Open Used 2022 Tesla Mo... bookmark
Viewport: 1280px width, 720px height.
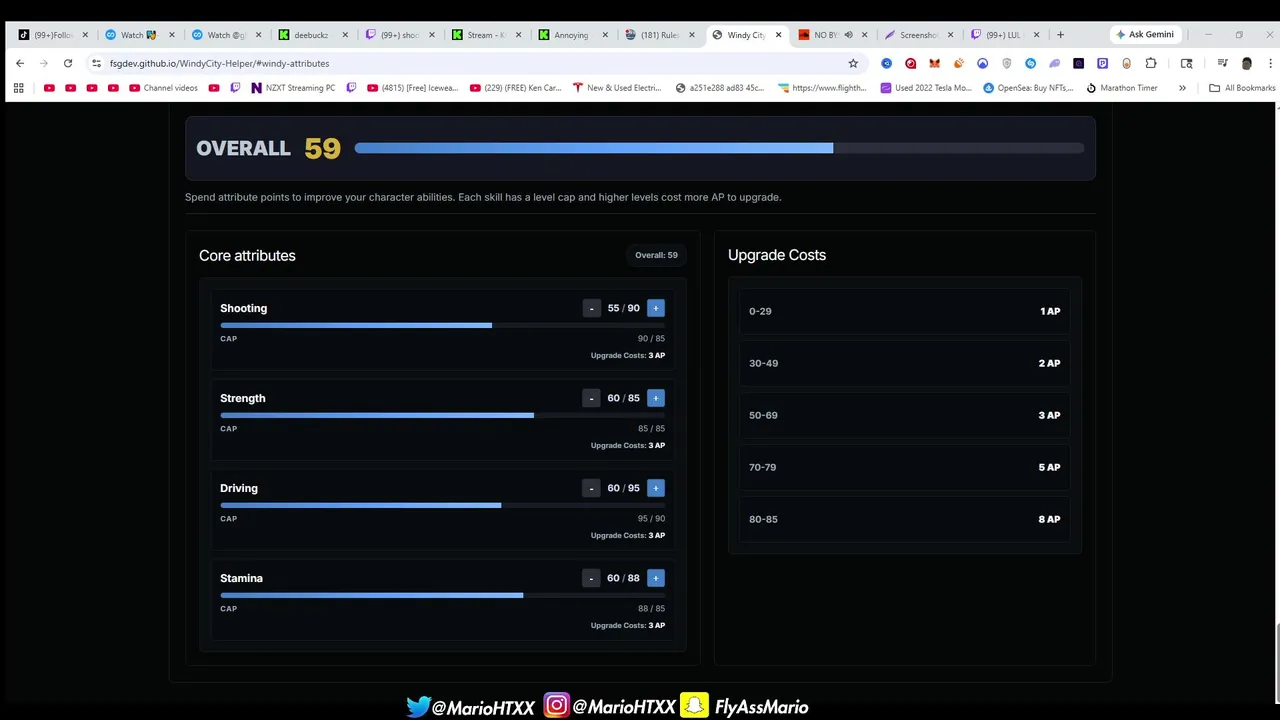point(926,88)
